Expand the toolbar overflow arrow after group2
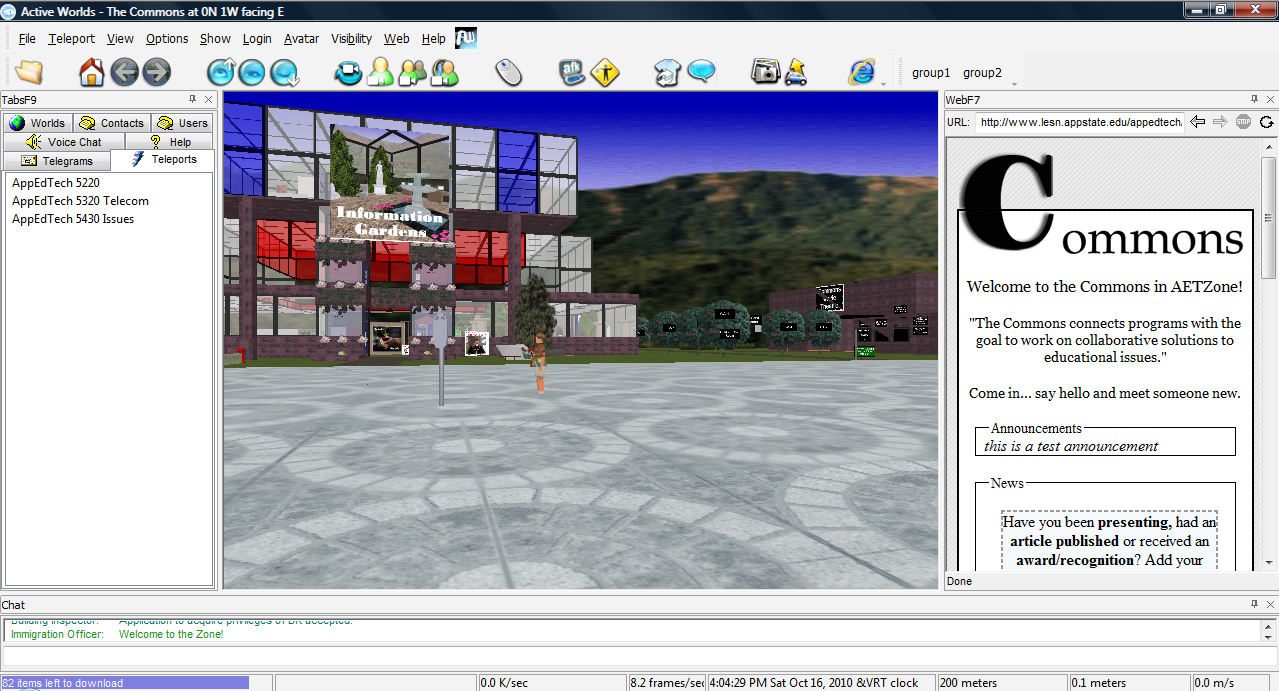1279x691 pixels. coord(1015,84)
